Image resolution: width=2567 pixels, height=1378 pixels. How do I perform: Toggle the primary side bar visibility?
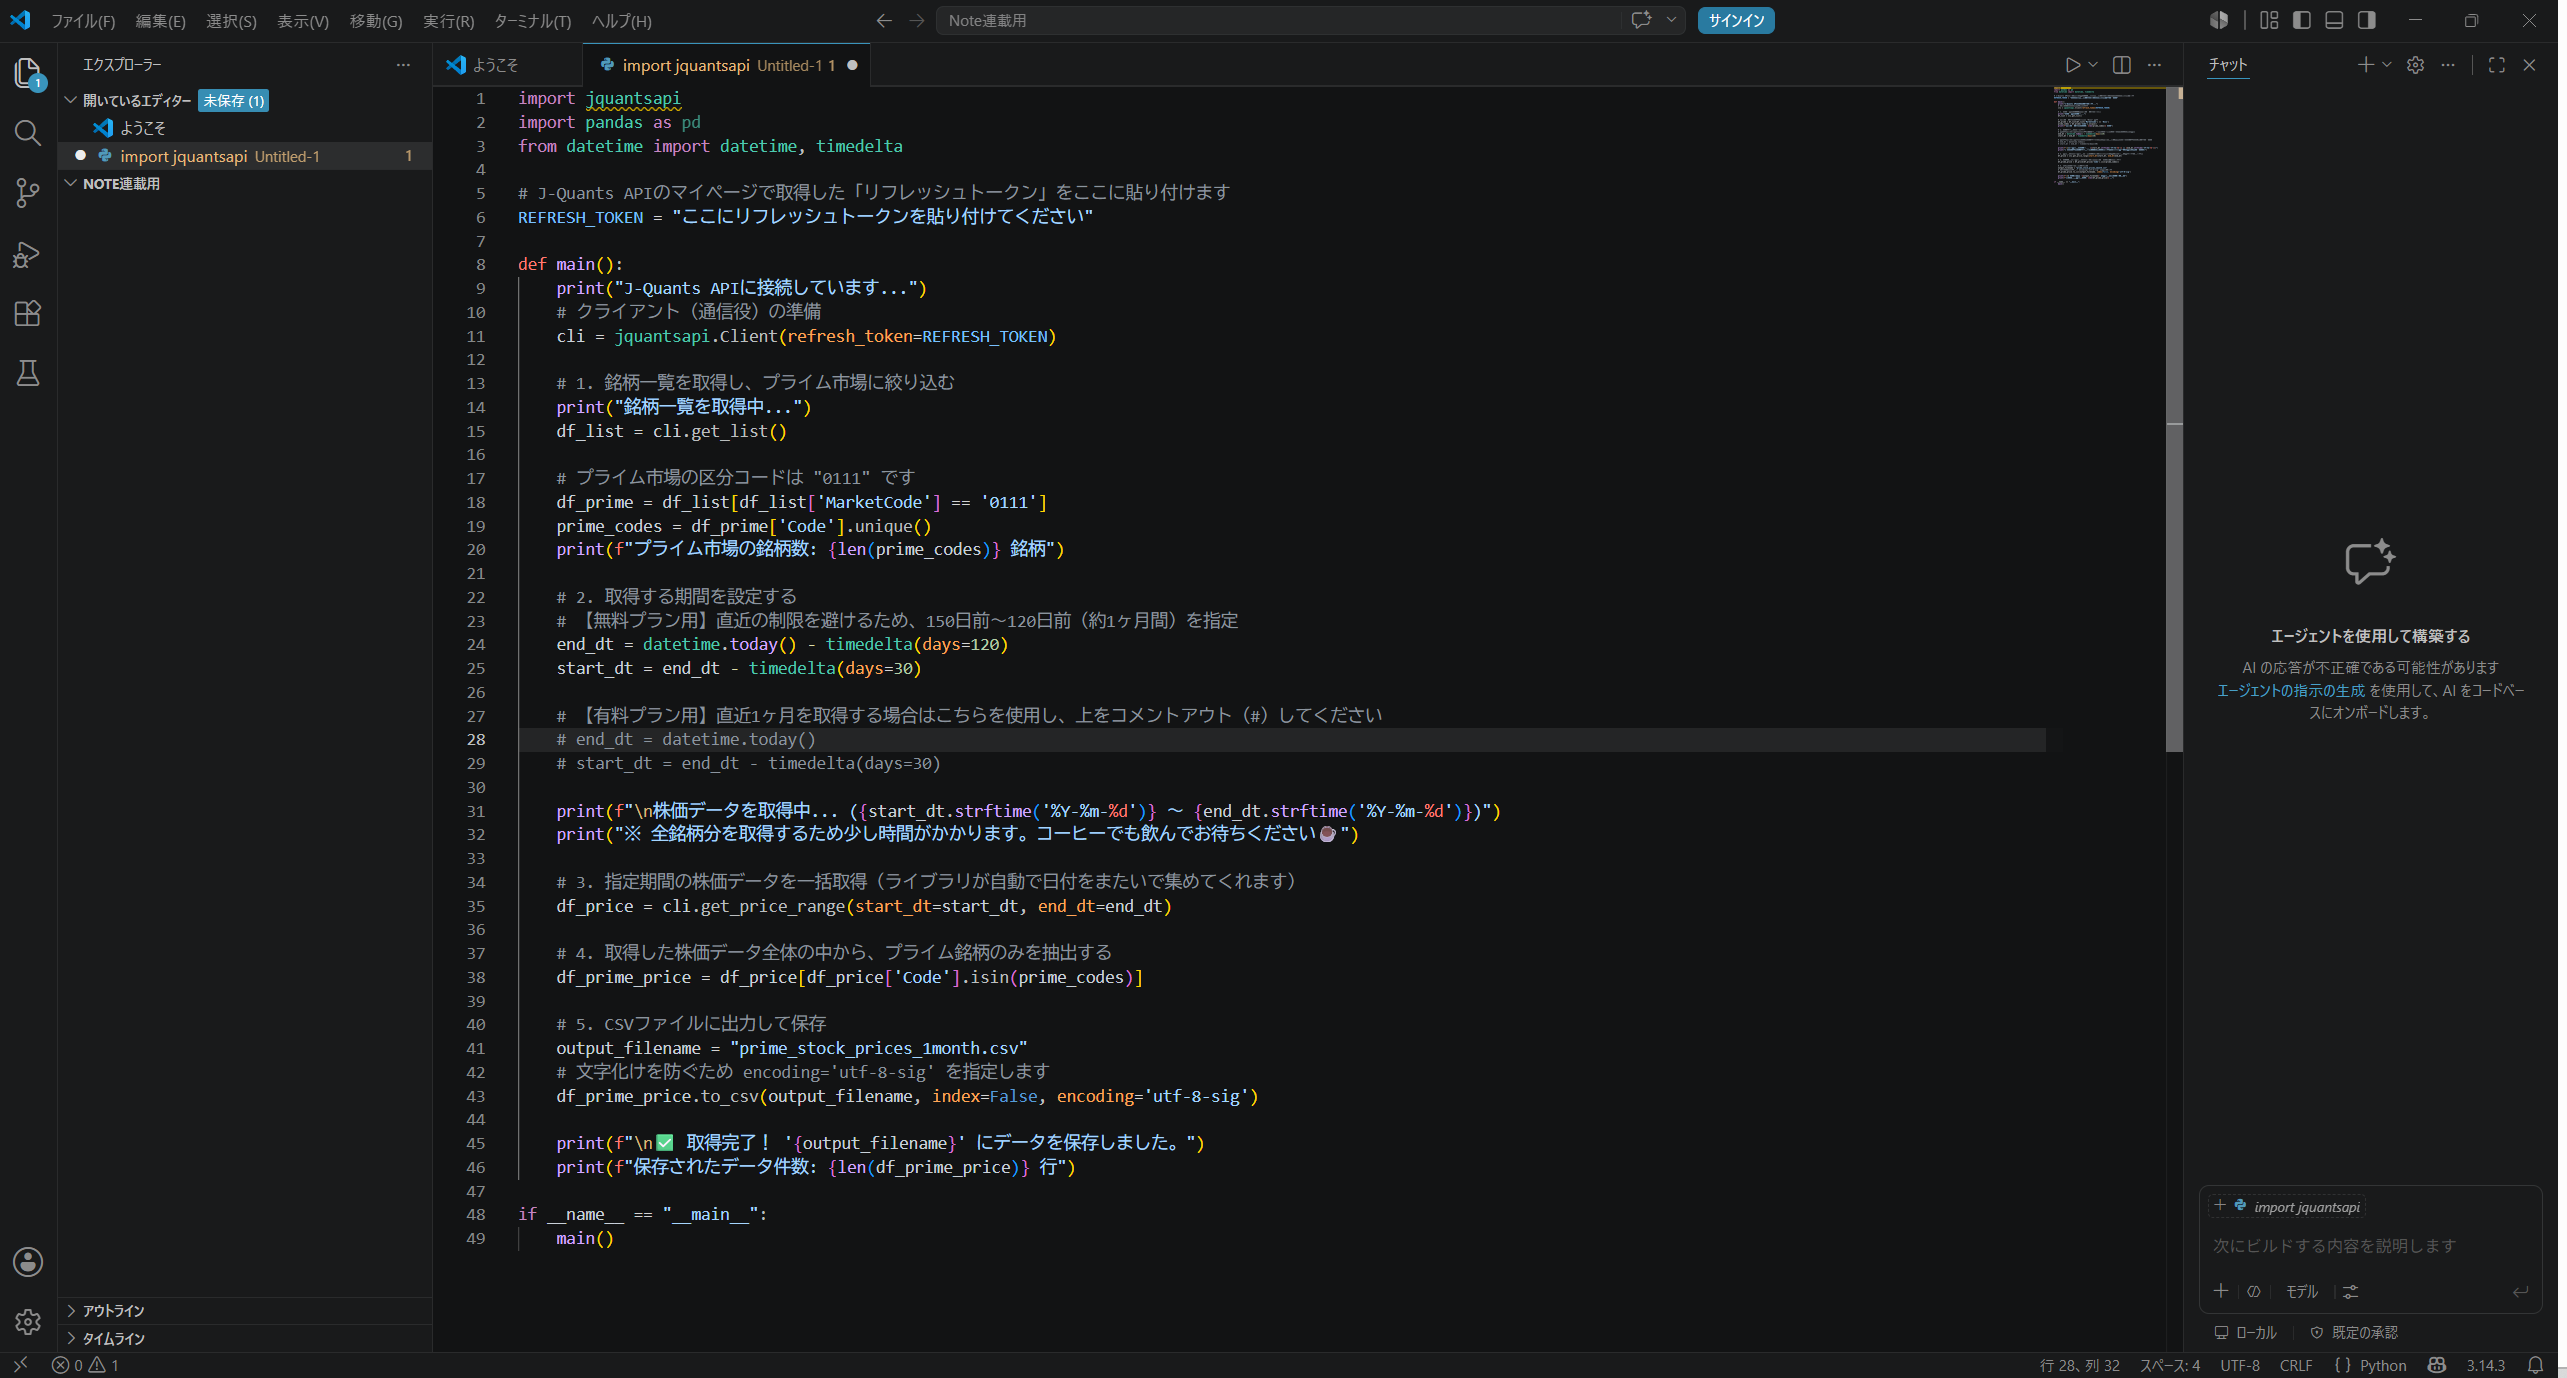pyautogui.click(x=2302, y=20)
